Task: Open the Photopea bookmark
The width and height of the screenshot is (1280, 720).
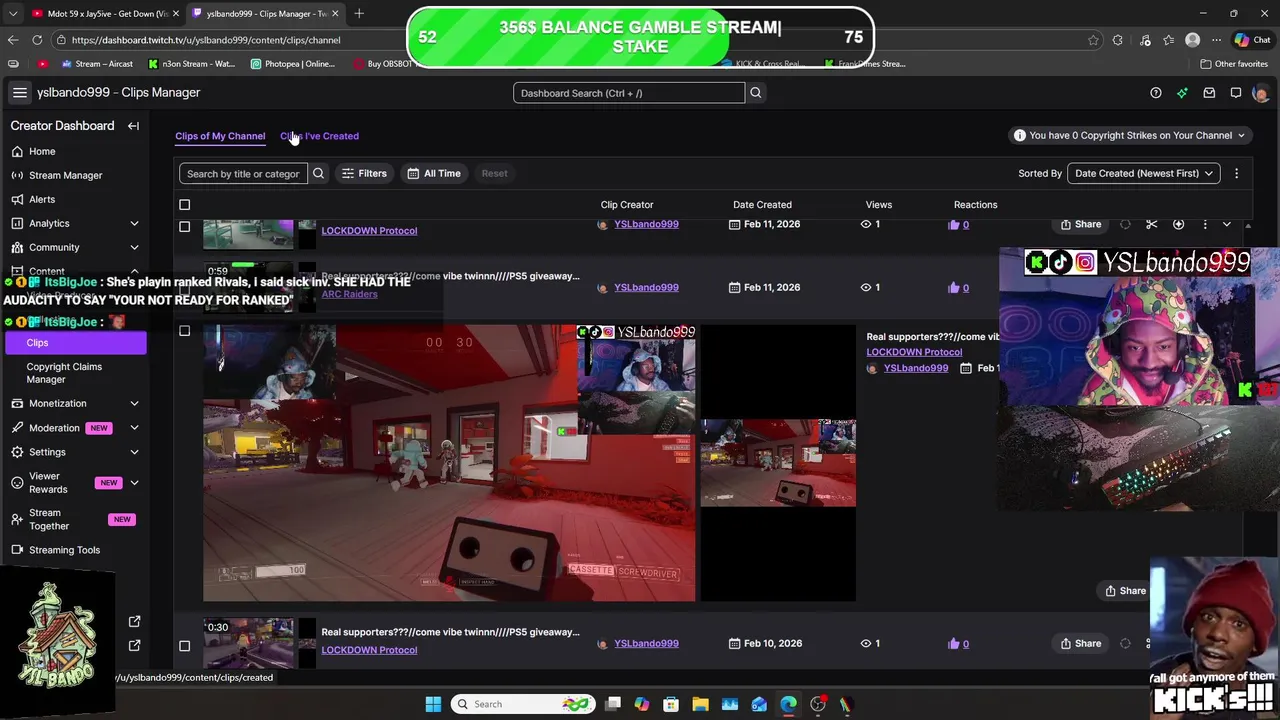Action: click(293, 64)
